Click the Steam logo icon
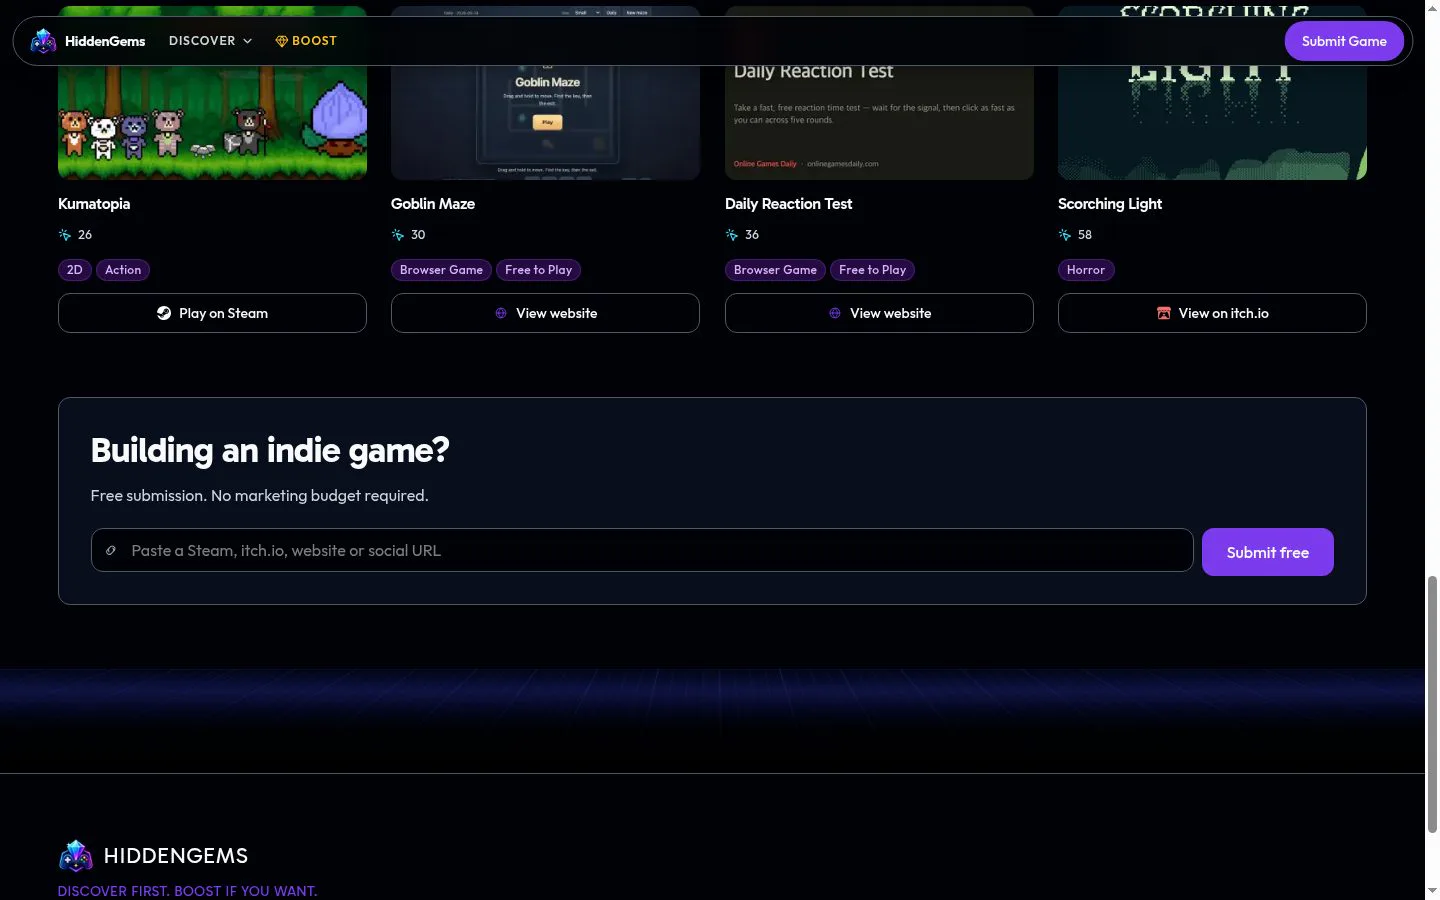The image size is (1440, 900). point(164,313)
